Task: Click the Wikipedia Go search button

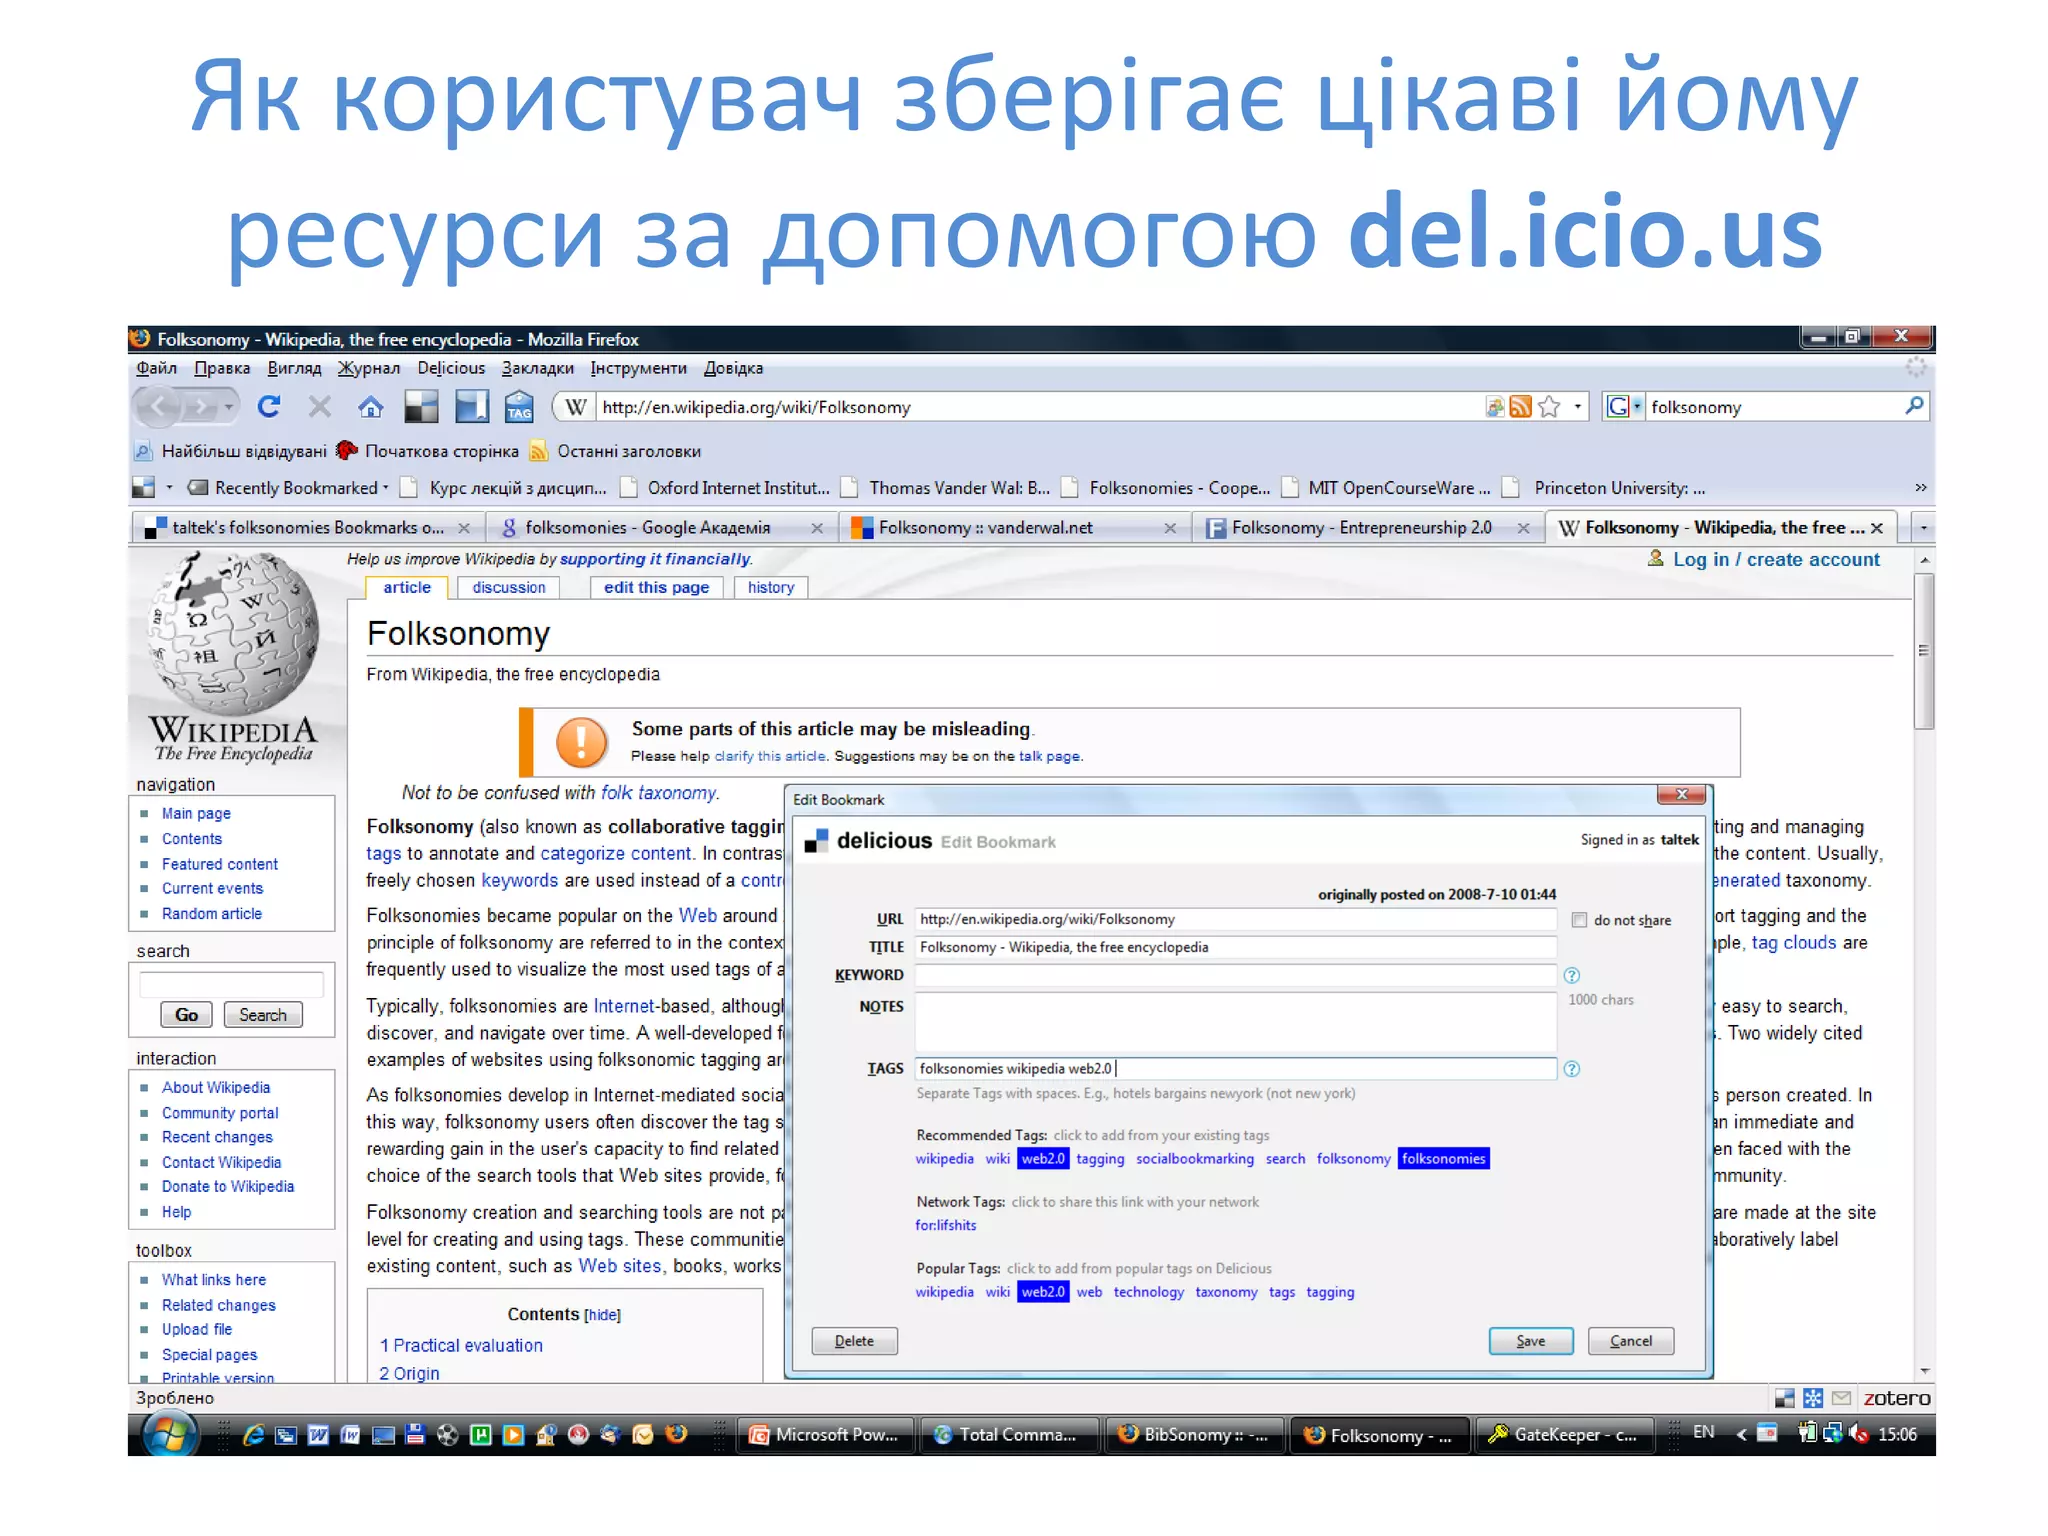Action: tap(186, 1015)
